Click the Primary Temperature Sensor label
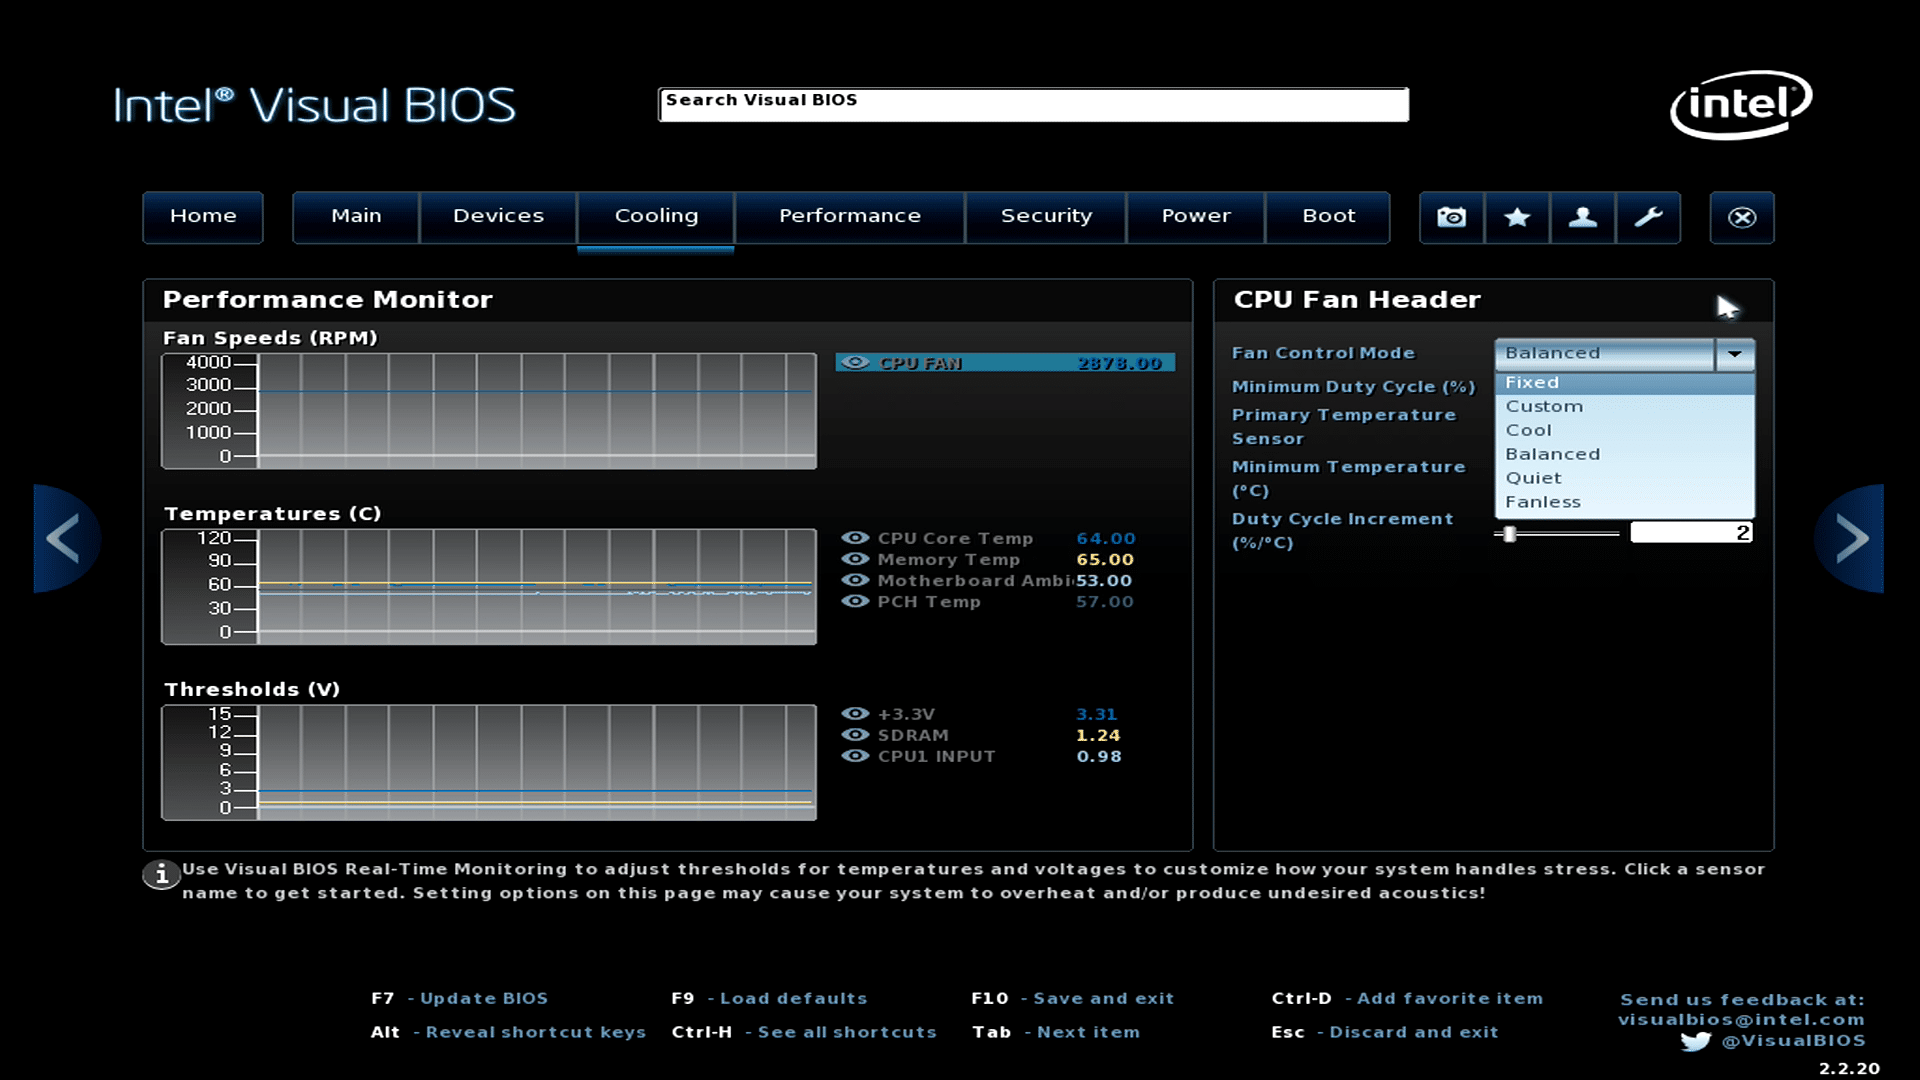The width and height of the screenshot is (1920, 1080). [1343, 427]
